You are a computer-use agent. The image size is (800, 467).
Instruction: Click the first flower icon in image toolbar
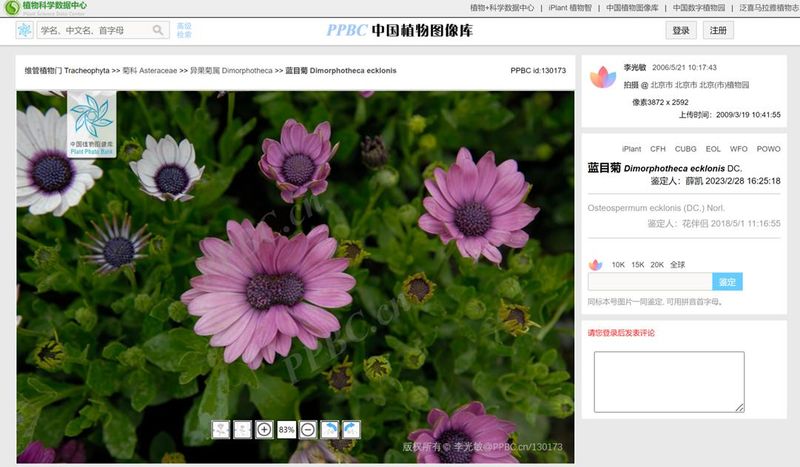pos(220,430)
